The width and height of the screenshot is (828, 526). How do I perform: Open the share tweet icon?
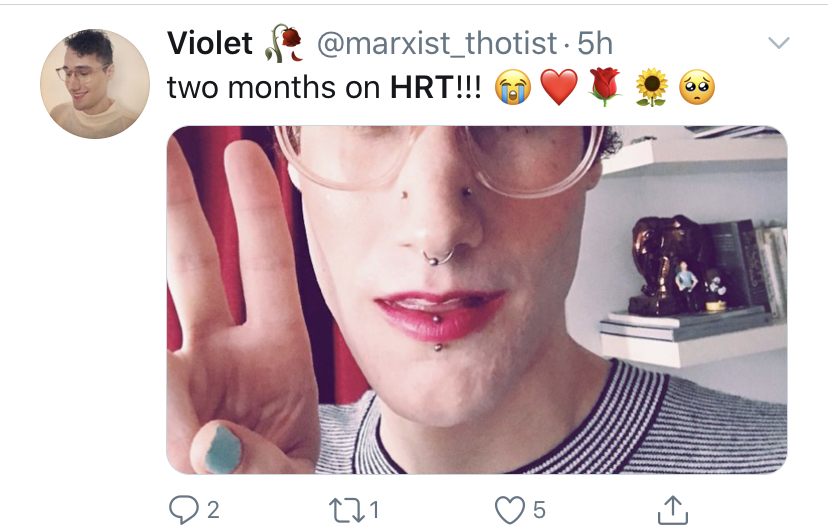(x=673, y=510)
